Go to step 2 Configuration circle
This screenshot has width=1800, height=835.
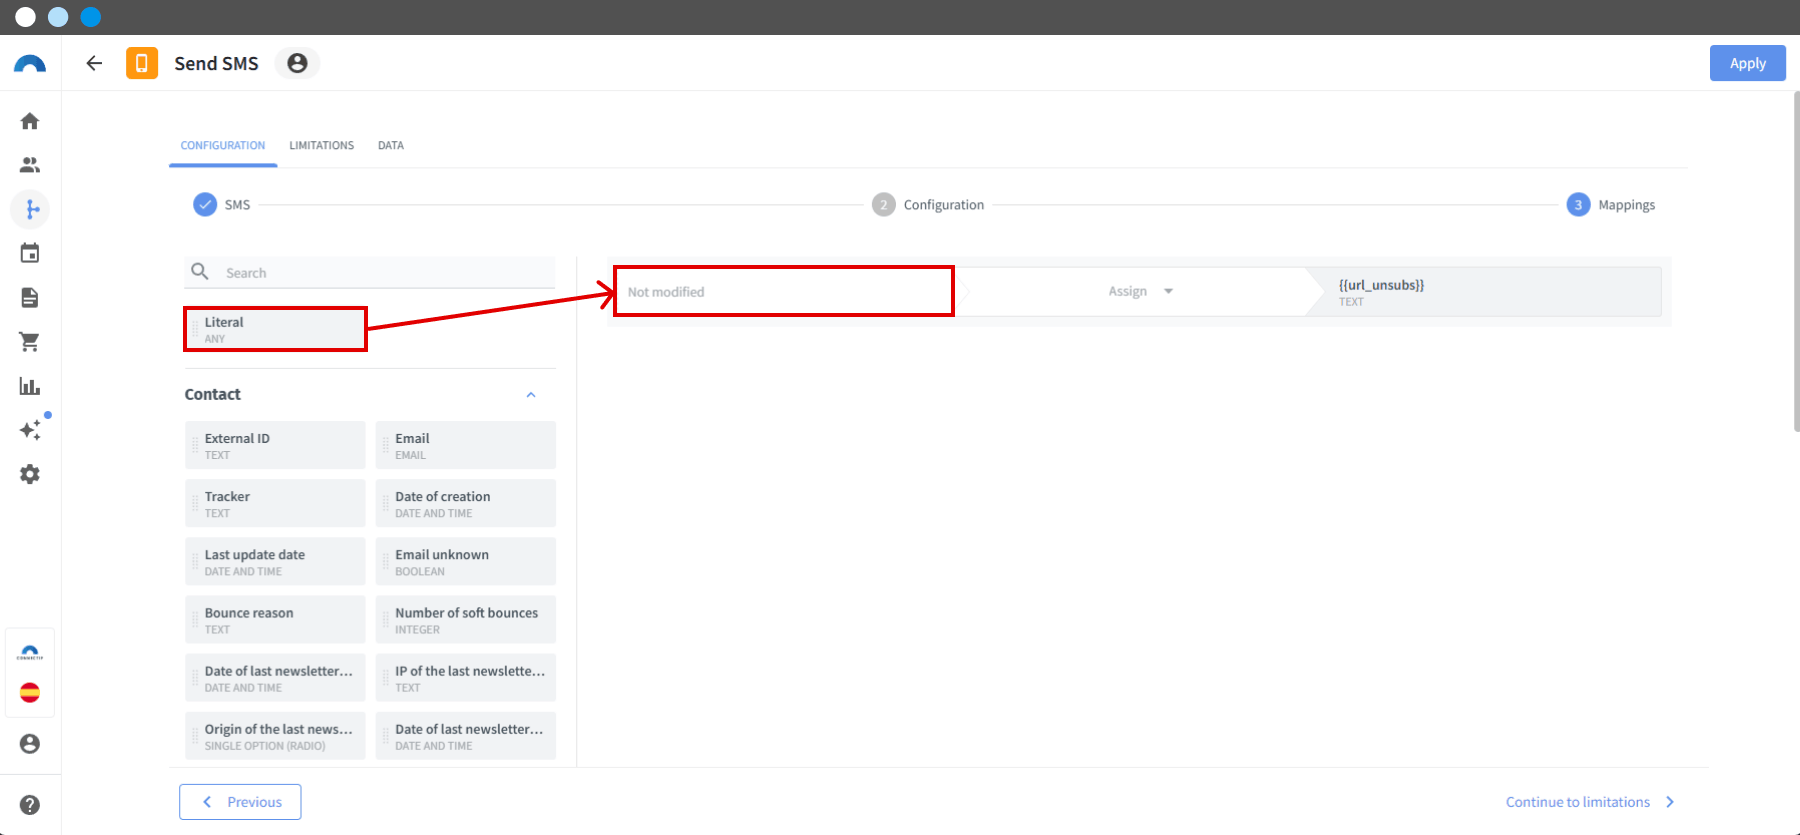pos(883,205)
